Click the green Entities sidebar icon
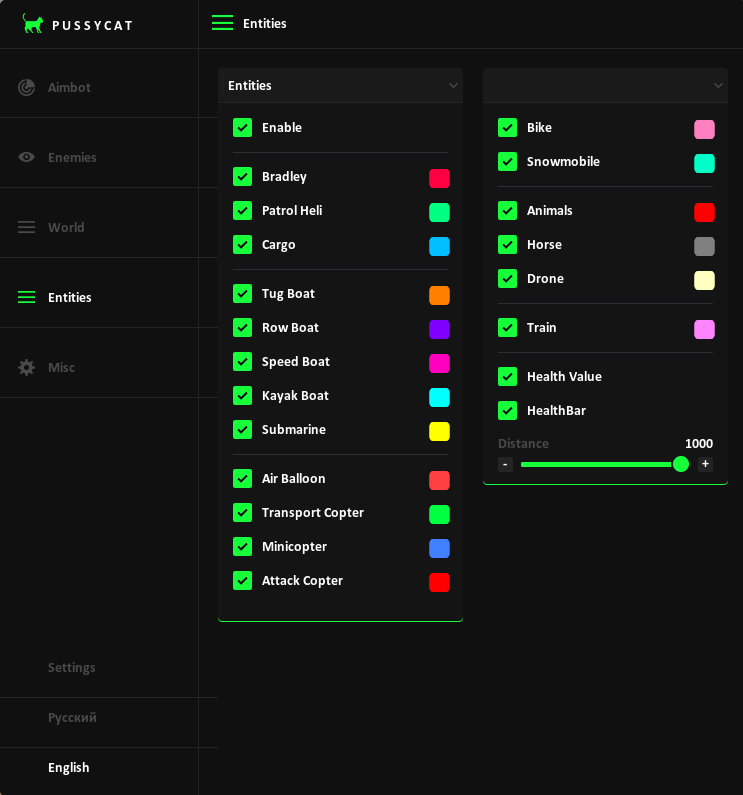The height and width of the screenshot is (795, 743). [x=27, y=297]
